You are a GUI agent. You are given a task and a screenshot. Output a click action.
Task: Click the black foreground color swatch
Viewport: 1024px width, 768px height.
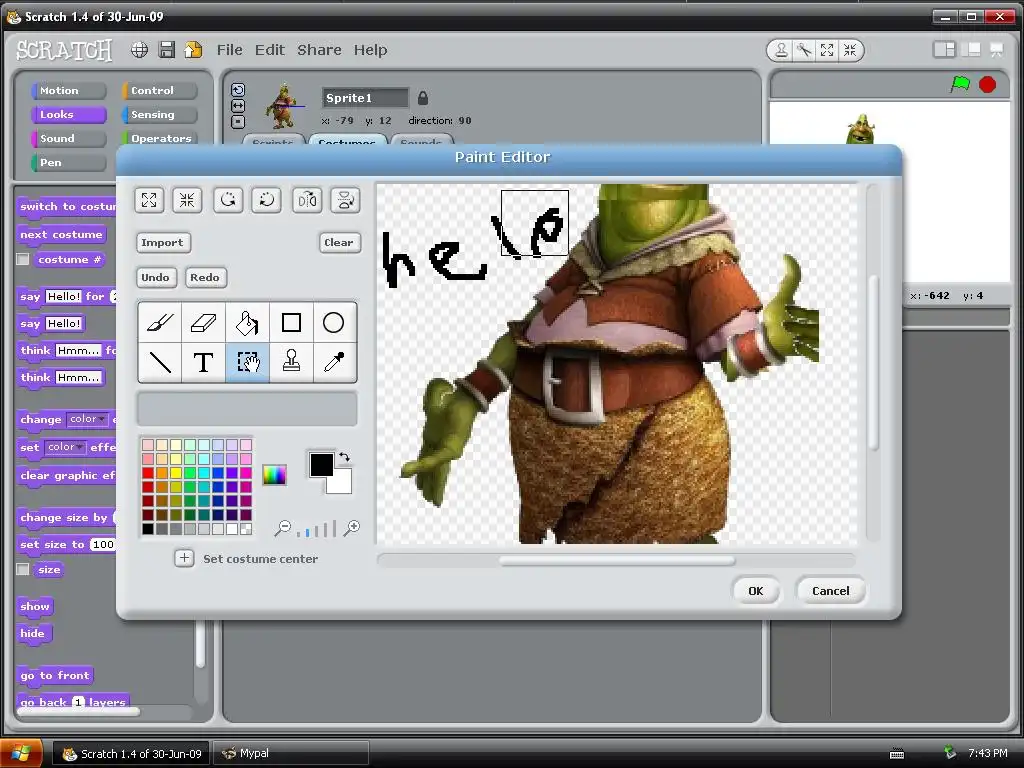[x=319, y=463]
